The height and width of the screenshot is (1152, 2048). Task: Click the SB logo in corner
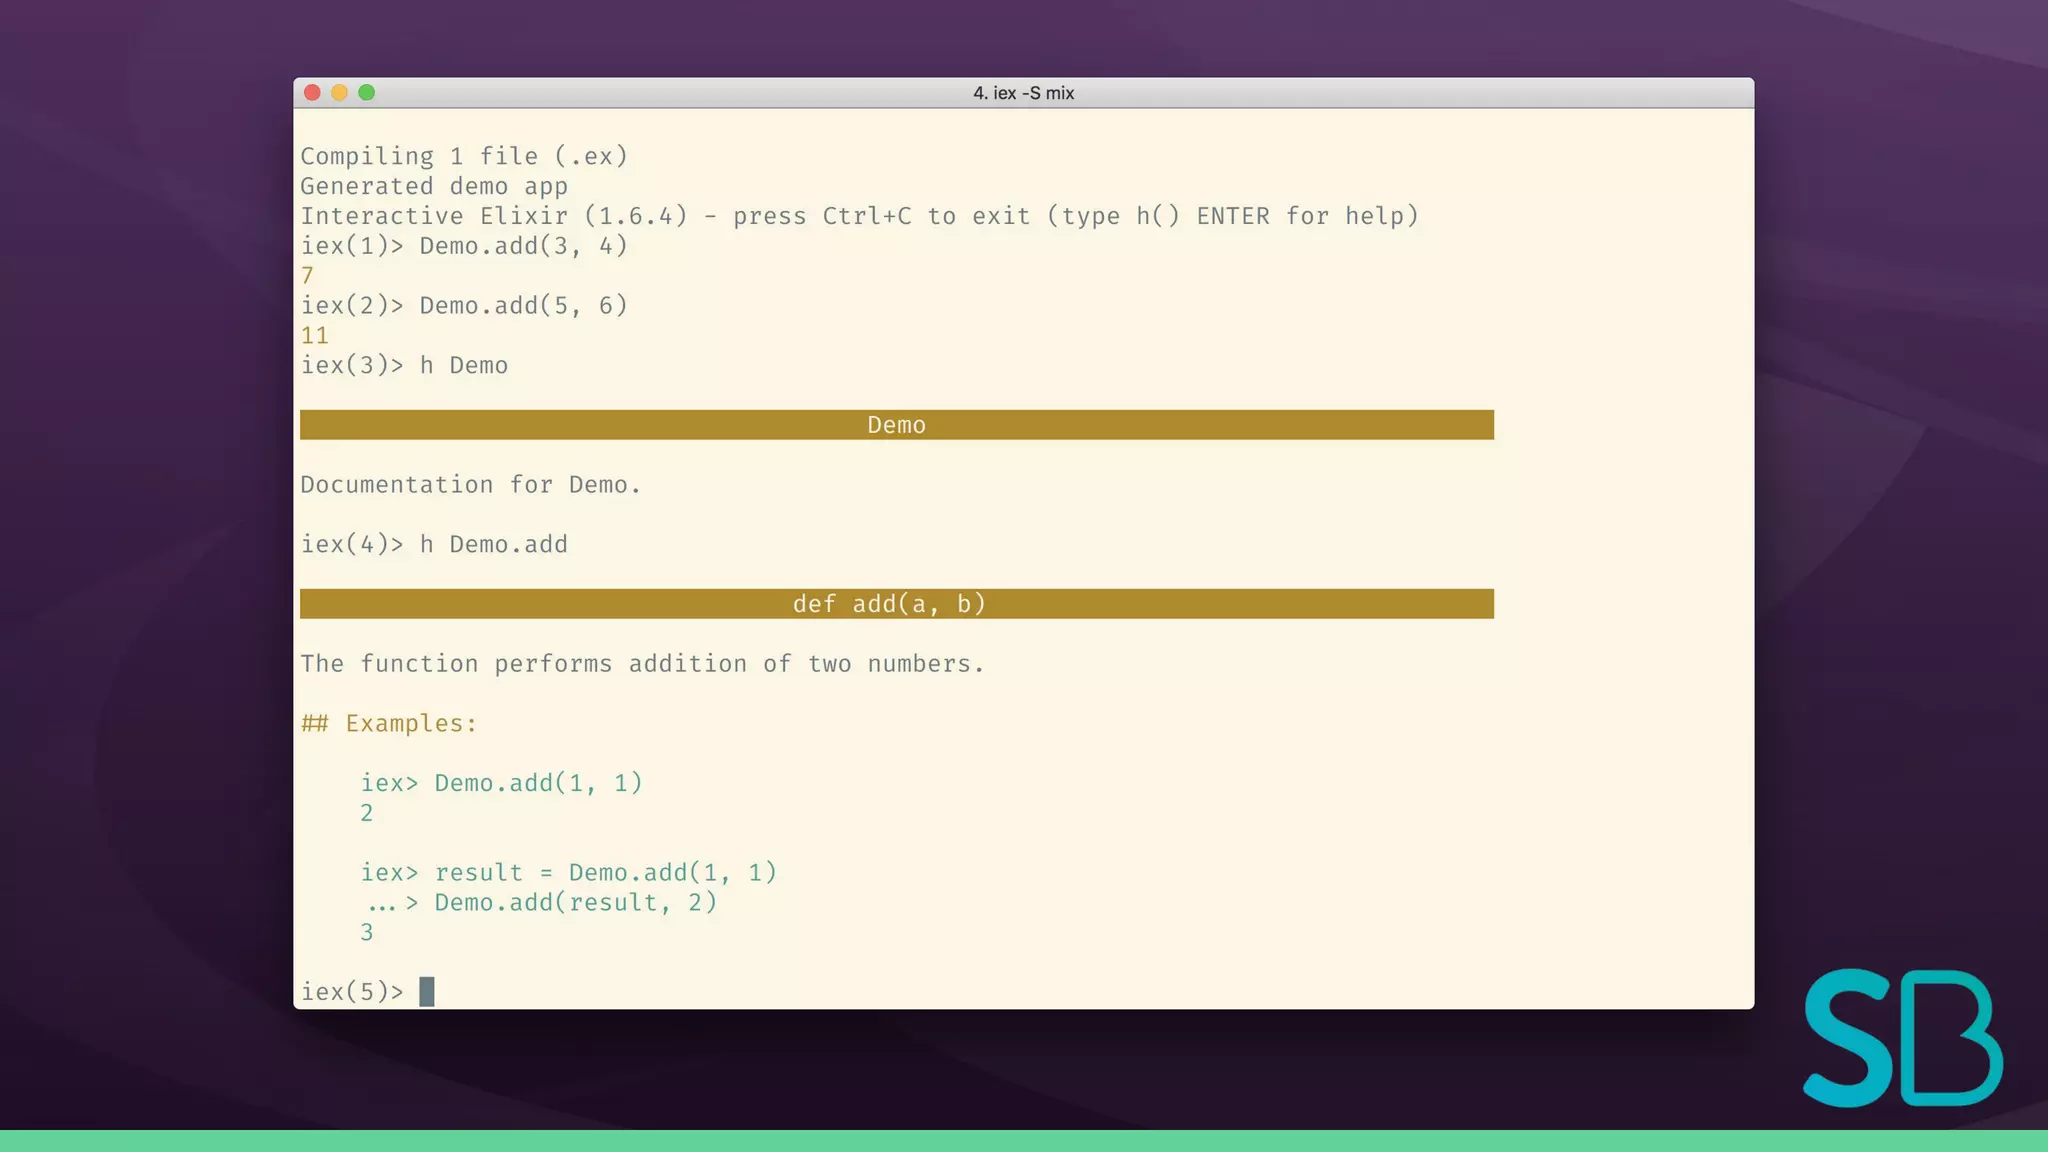point(1902,1037)
